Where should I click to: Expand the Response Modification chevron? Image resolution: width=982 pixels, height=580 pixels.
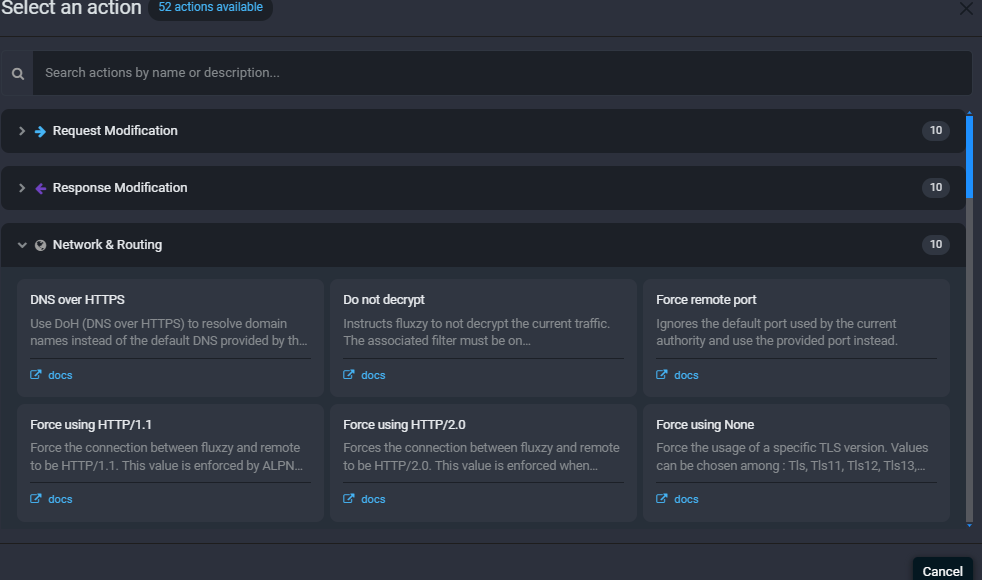pos(22,188)
